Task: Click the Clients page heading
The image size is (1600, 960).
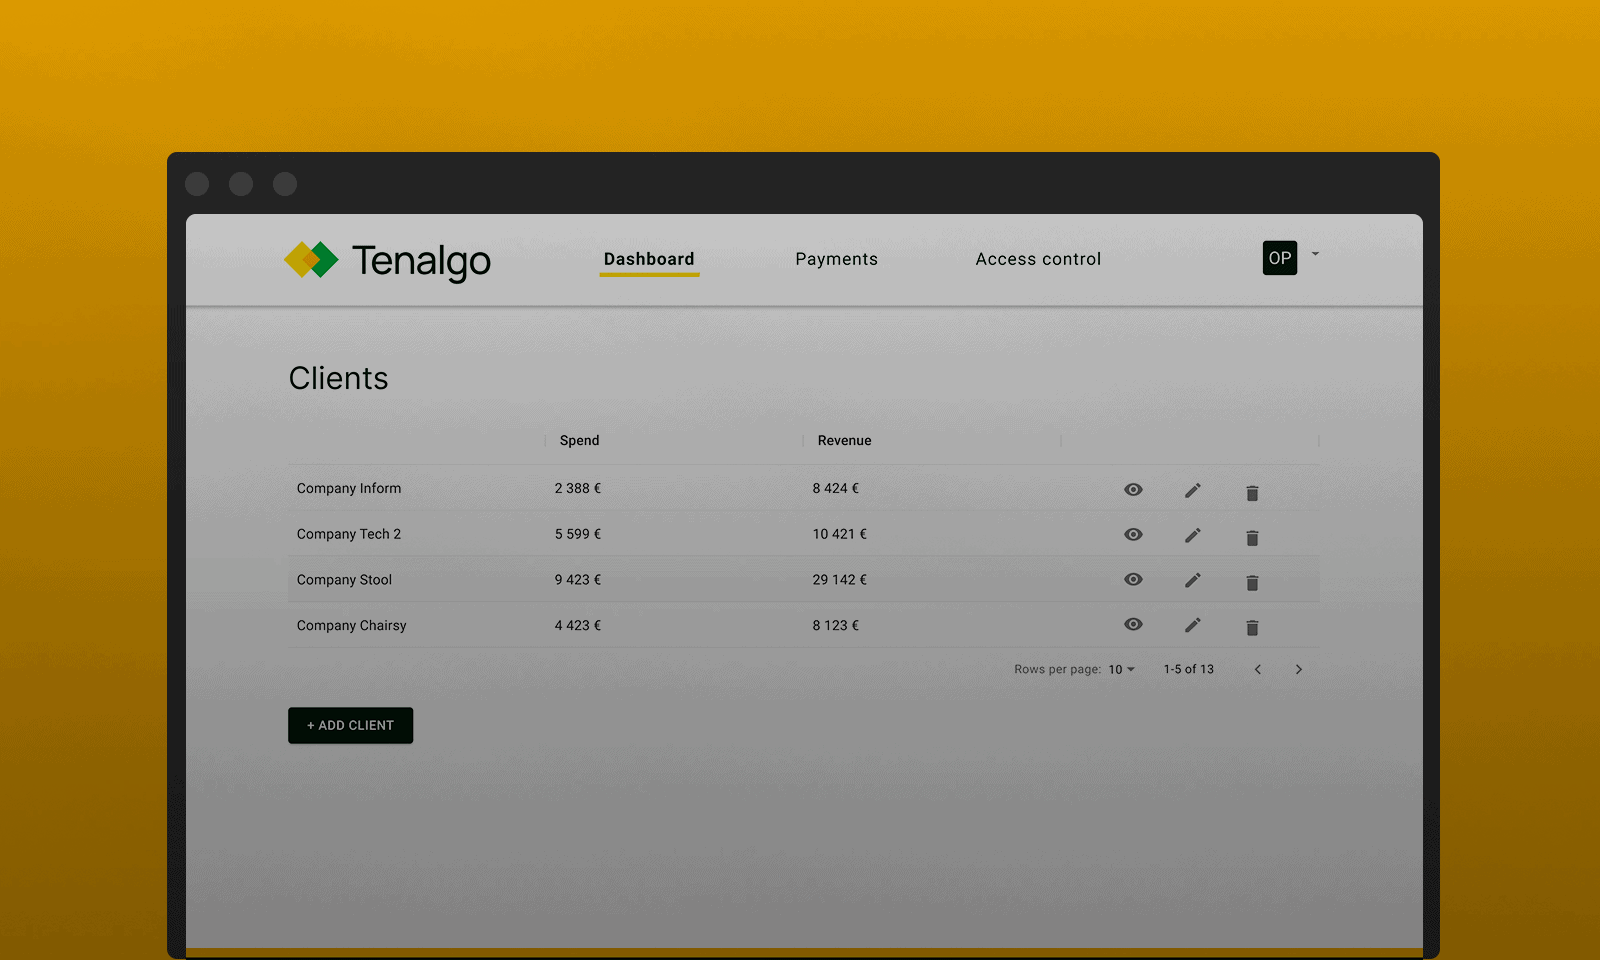Action: 338,378
